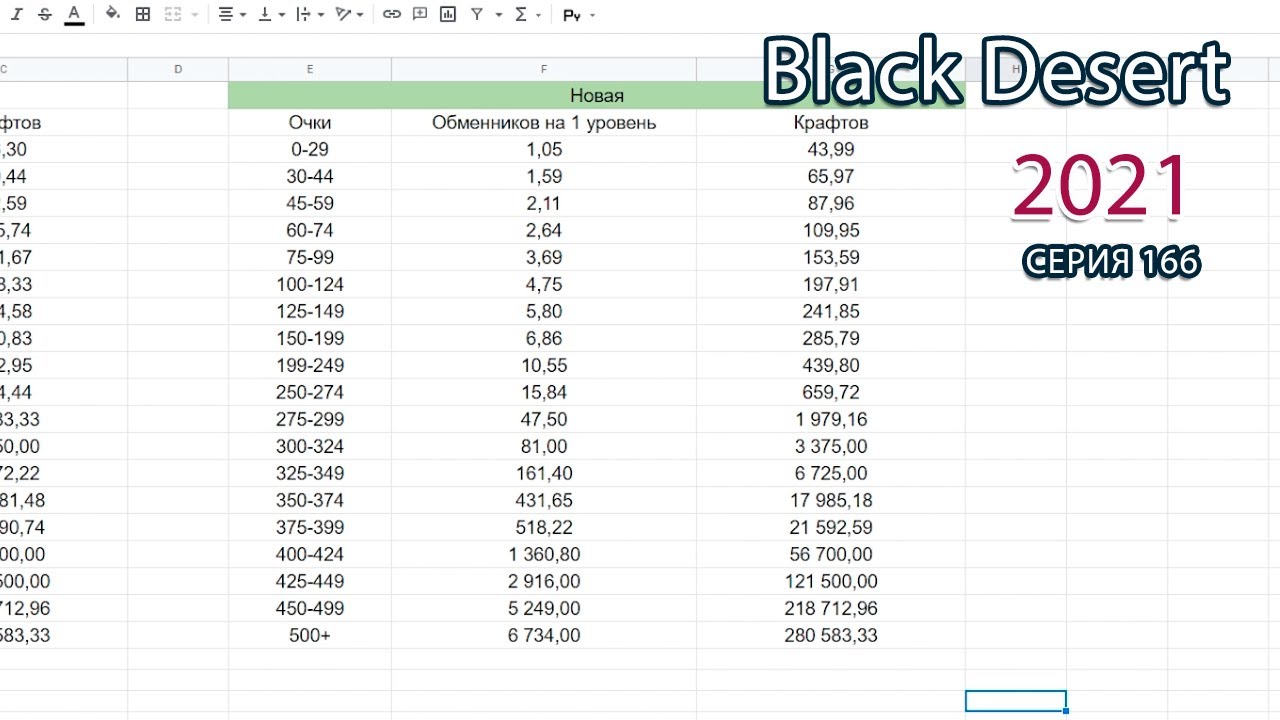Select column D header

coord(178,69)
